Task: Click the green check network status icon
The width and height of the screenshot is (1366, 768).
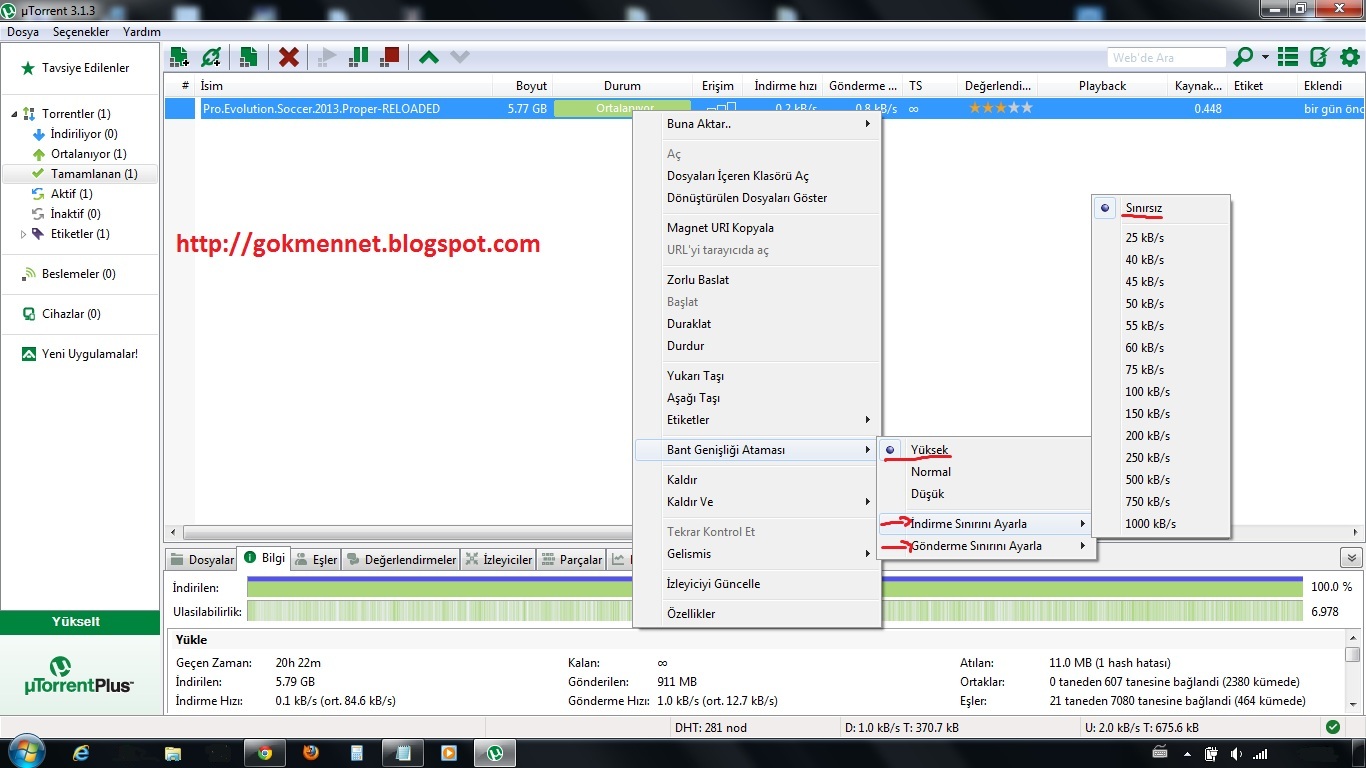Action: (1332, 727)
